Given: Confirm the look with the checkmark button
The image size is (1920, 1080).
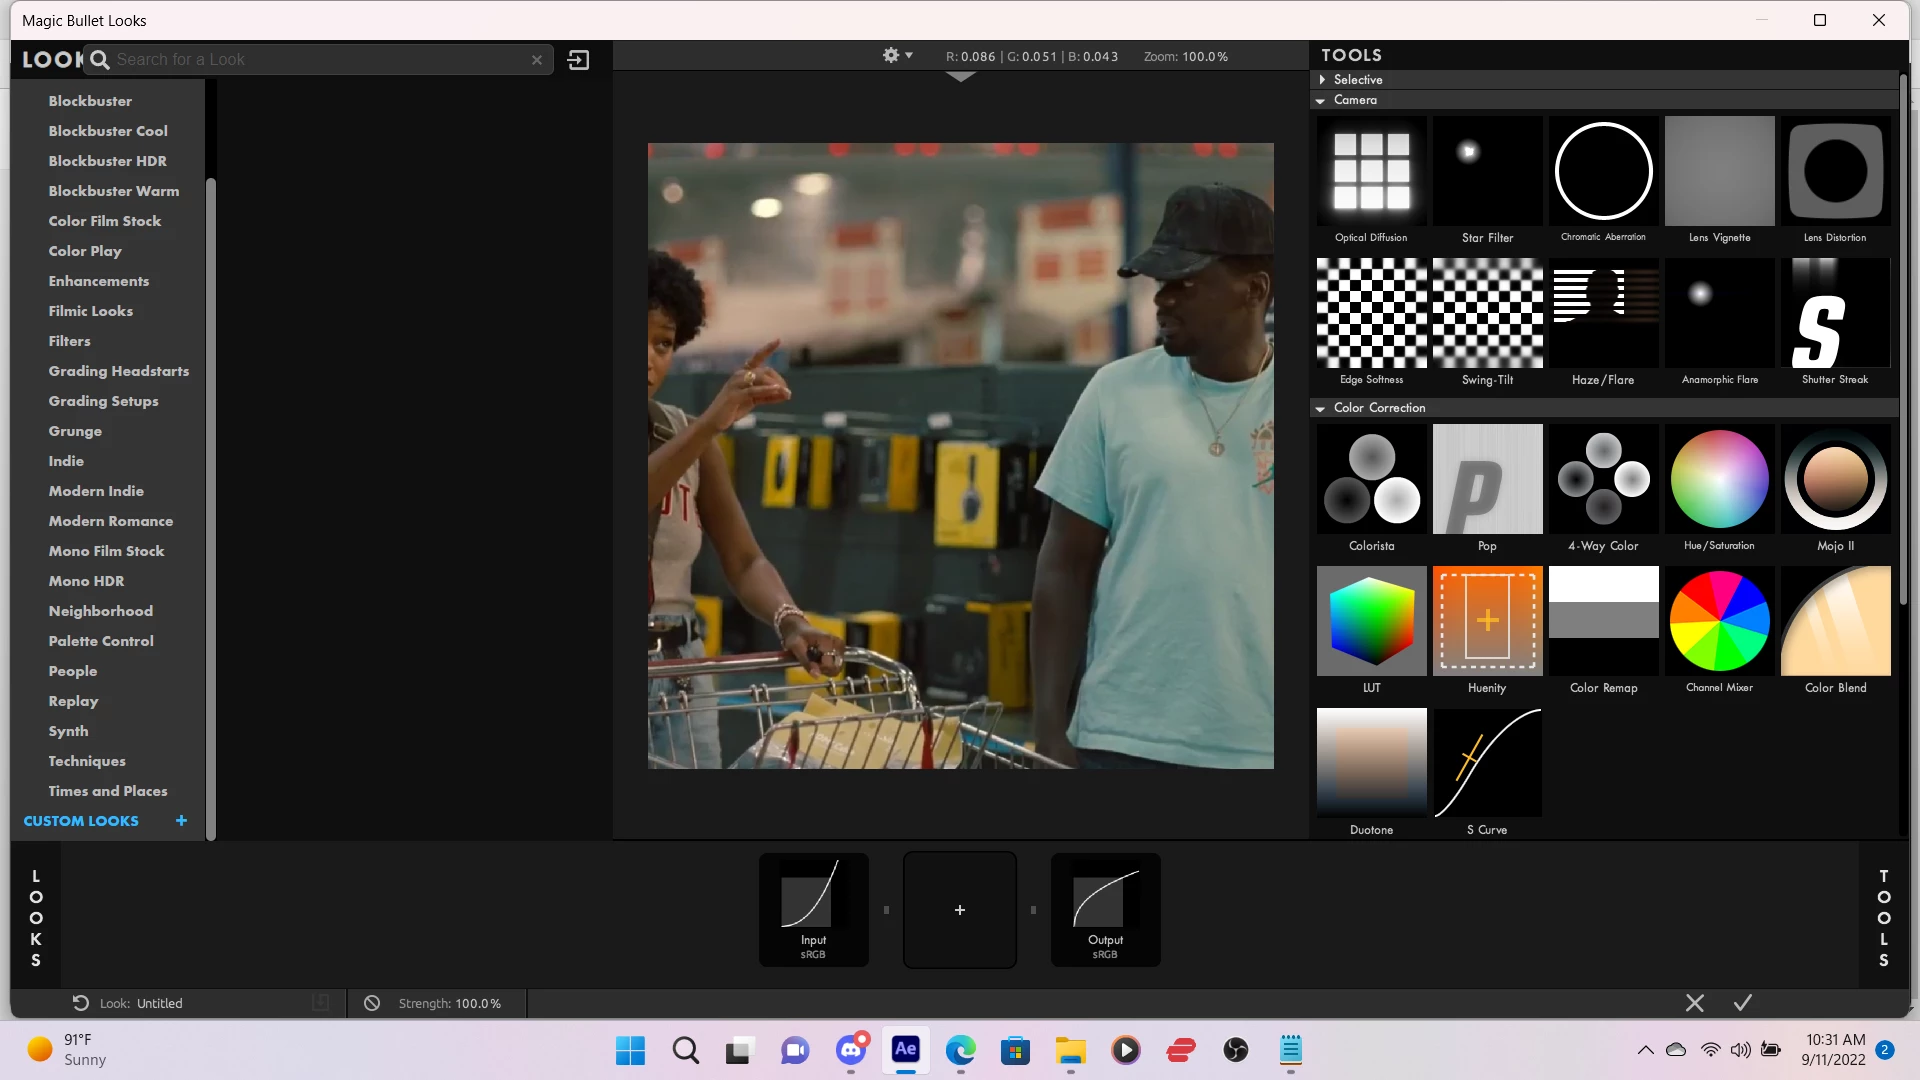Looking at the screenshot, I should [1742, 1002].
